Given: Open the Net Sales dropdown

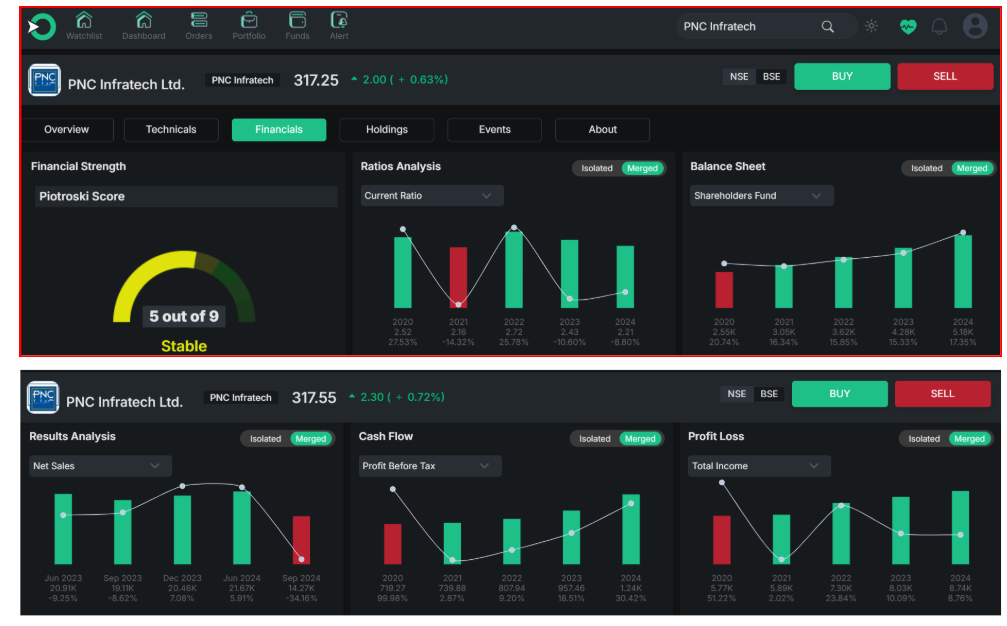Looking at the screenshot, I should click(100, 466).
